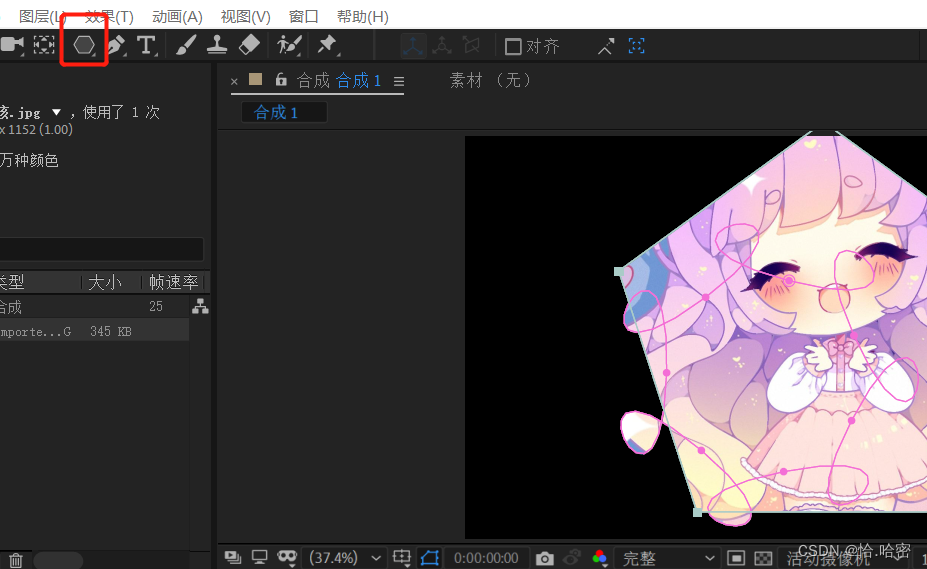The image size is (927, 569).
Task: Click the trash delete icon in project panel
Action: point(16,560)
